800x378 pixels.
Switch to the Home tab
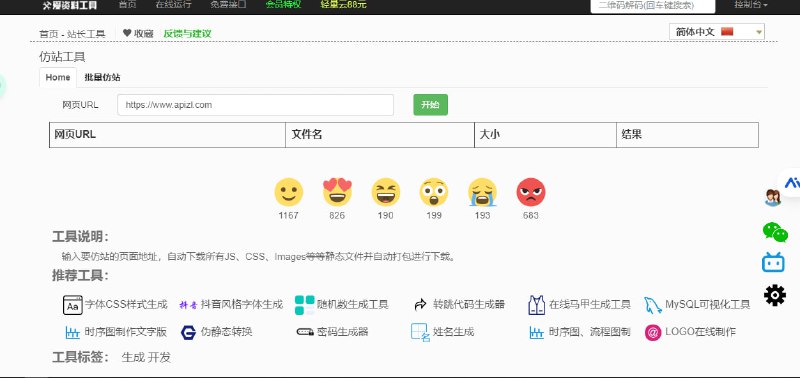[x=58, y=78]
